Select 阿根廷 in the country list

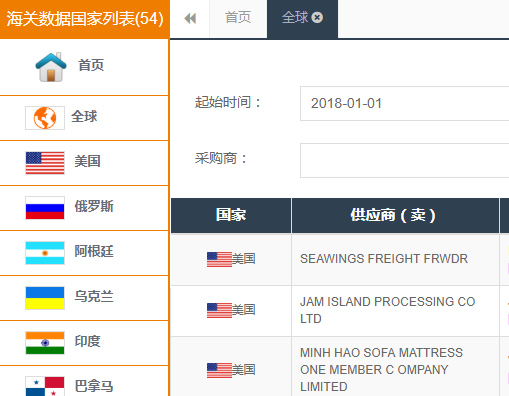[84, 253]
